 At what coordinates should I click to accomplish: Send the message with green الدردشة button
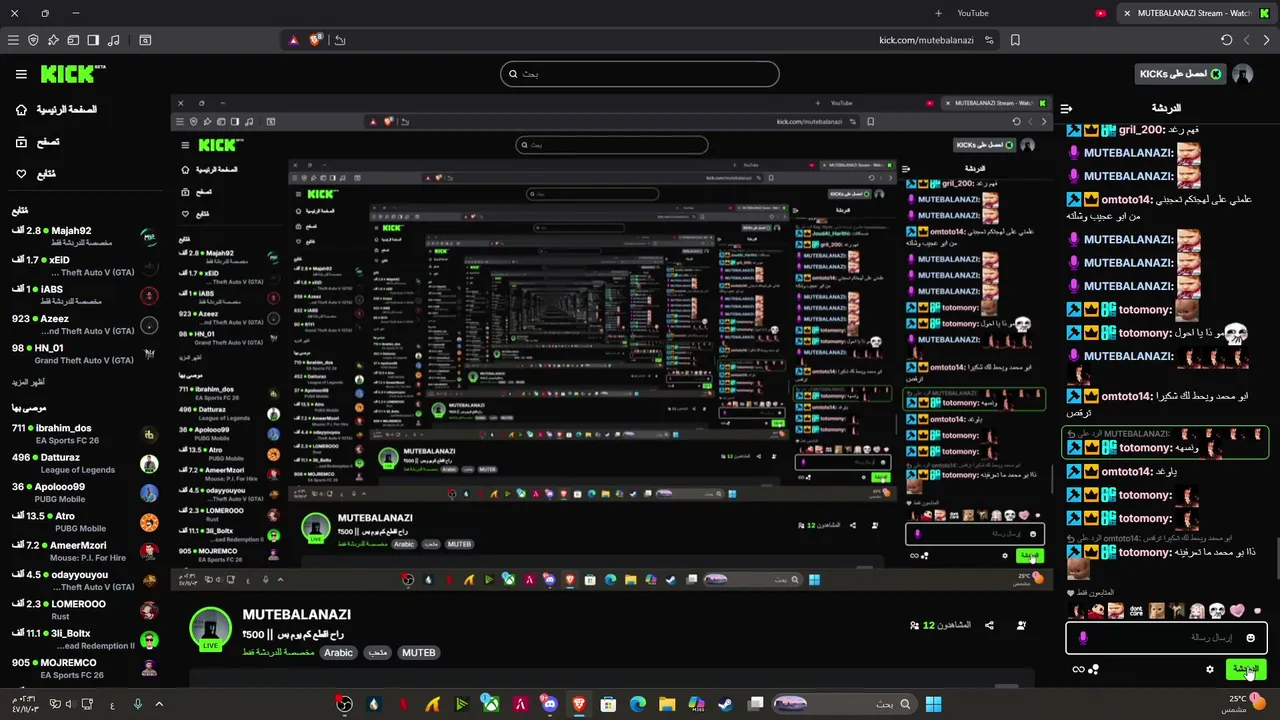(x=1245, y=668)
